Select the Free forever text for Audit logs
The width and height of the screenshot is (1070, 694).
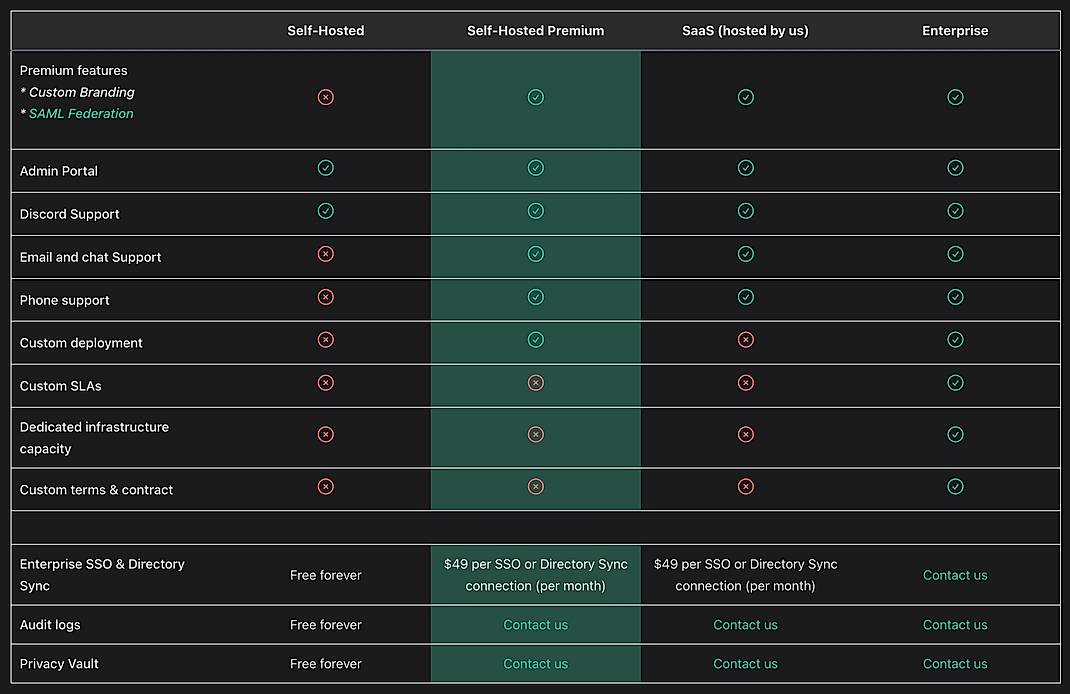tap(325, 624)
